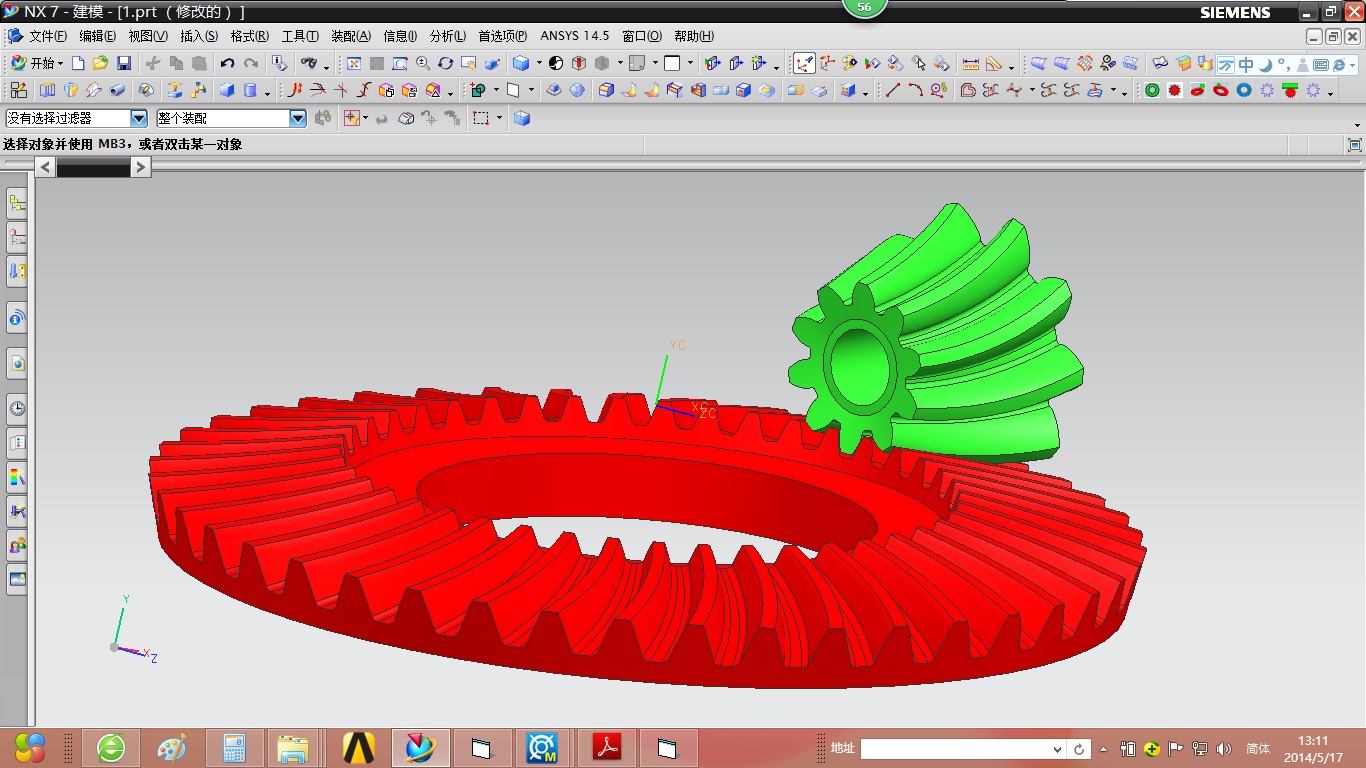1366x768 pixels.
Task: Toggle the IME half-moon width icon
Action: 1265,64
